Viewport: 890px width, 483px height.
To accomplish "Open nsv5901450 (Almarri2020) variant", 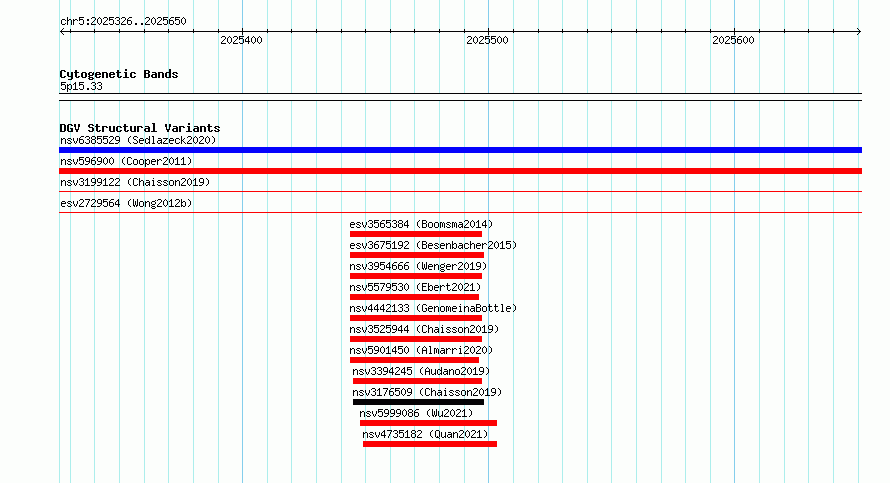I will (421, 350).
